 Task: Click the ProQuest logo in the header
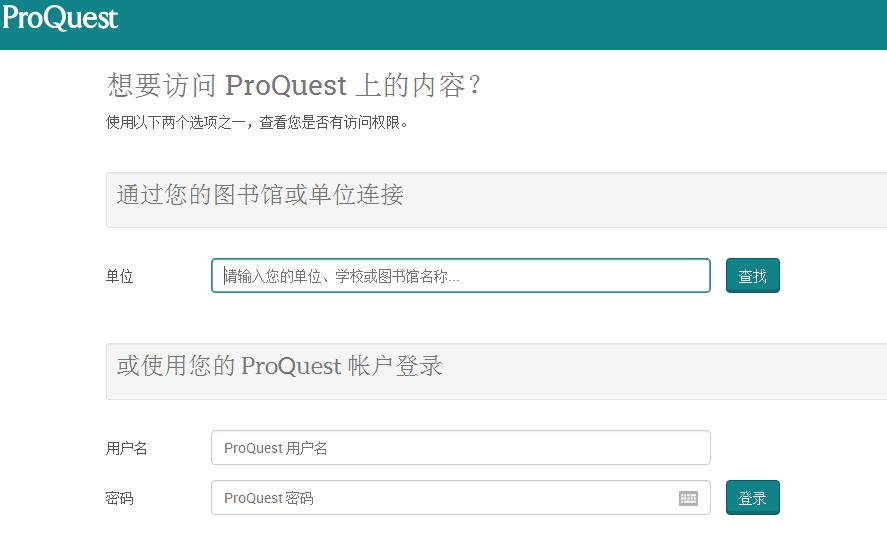[x=60, y=18]
